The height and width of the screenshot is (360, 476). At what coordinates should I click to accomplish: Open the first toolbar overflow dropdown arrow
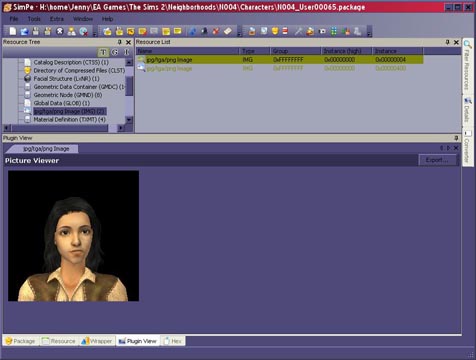pyautogui.click(x=95, y=34)
